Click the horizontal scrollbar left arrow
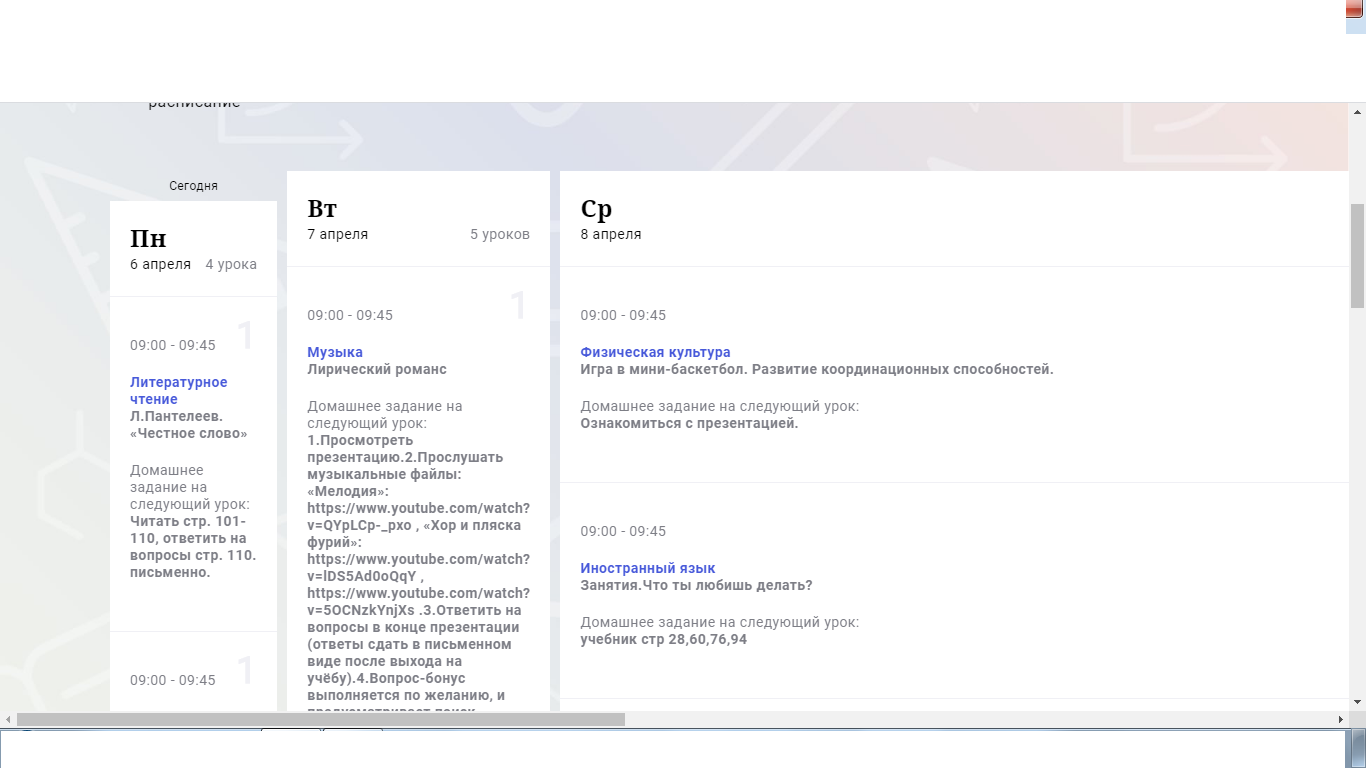Screen dimensions: 1366x768 coord(8,719)
